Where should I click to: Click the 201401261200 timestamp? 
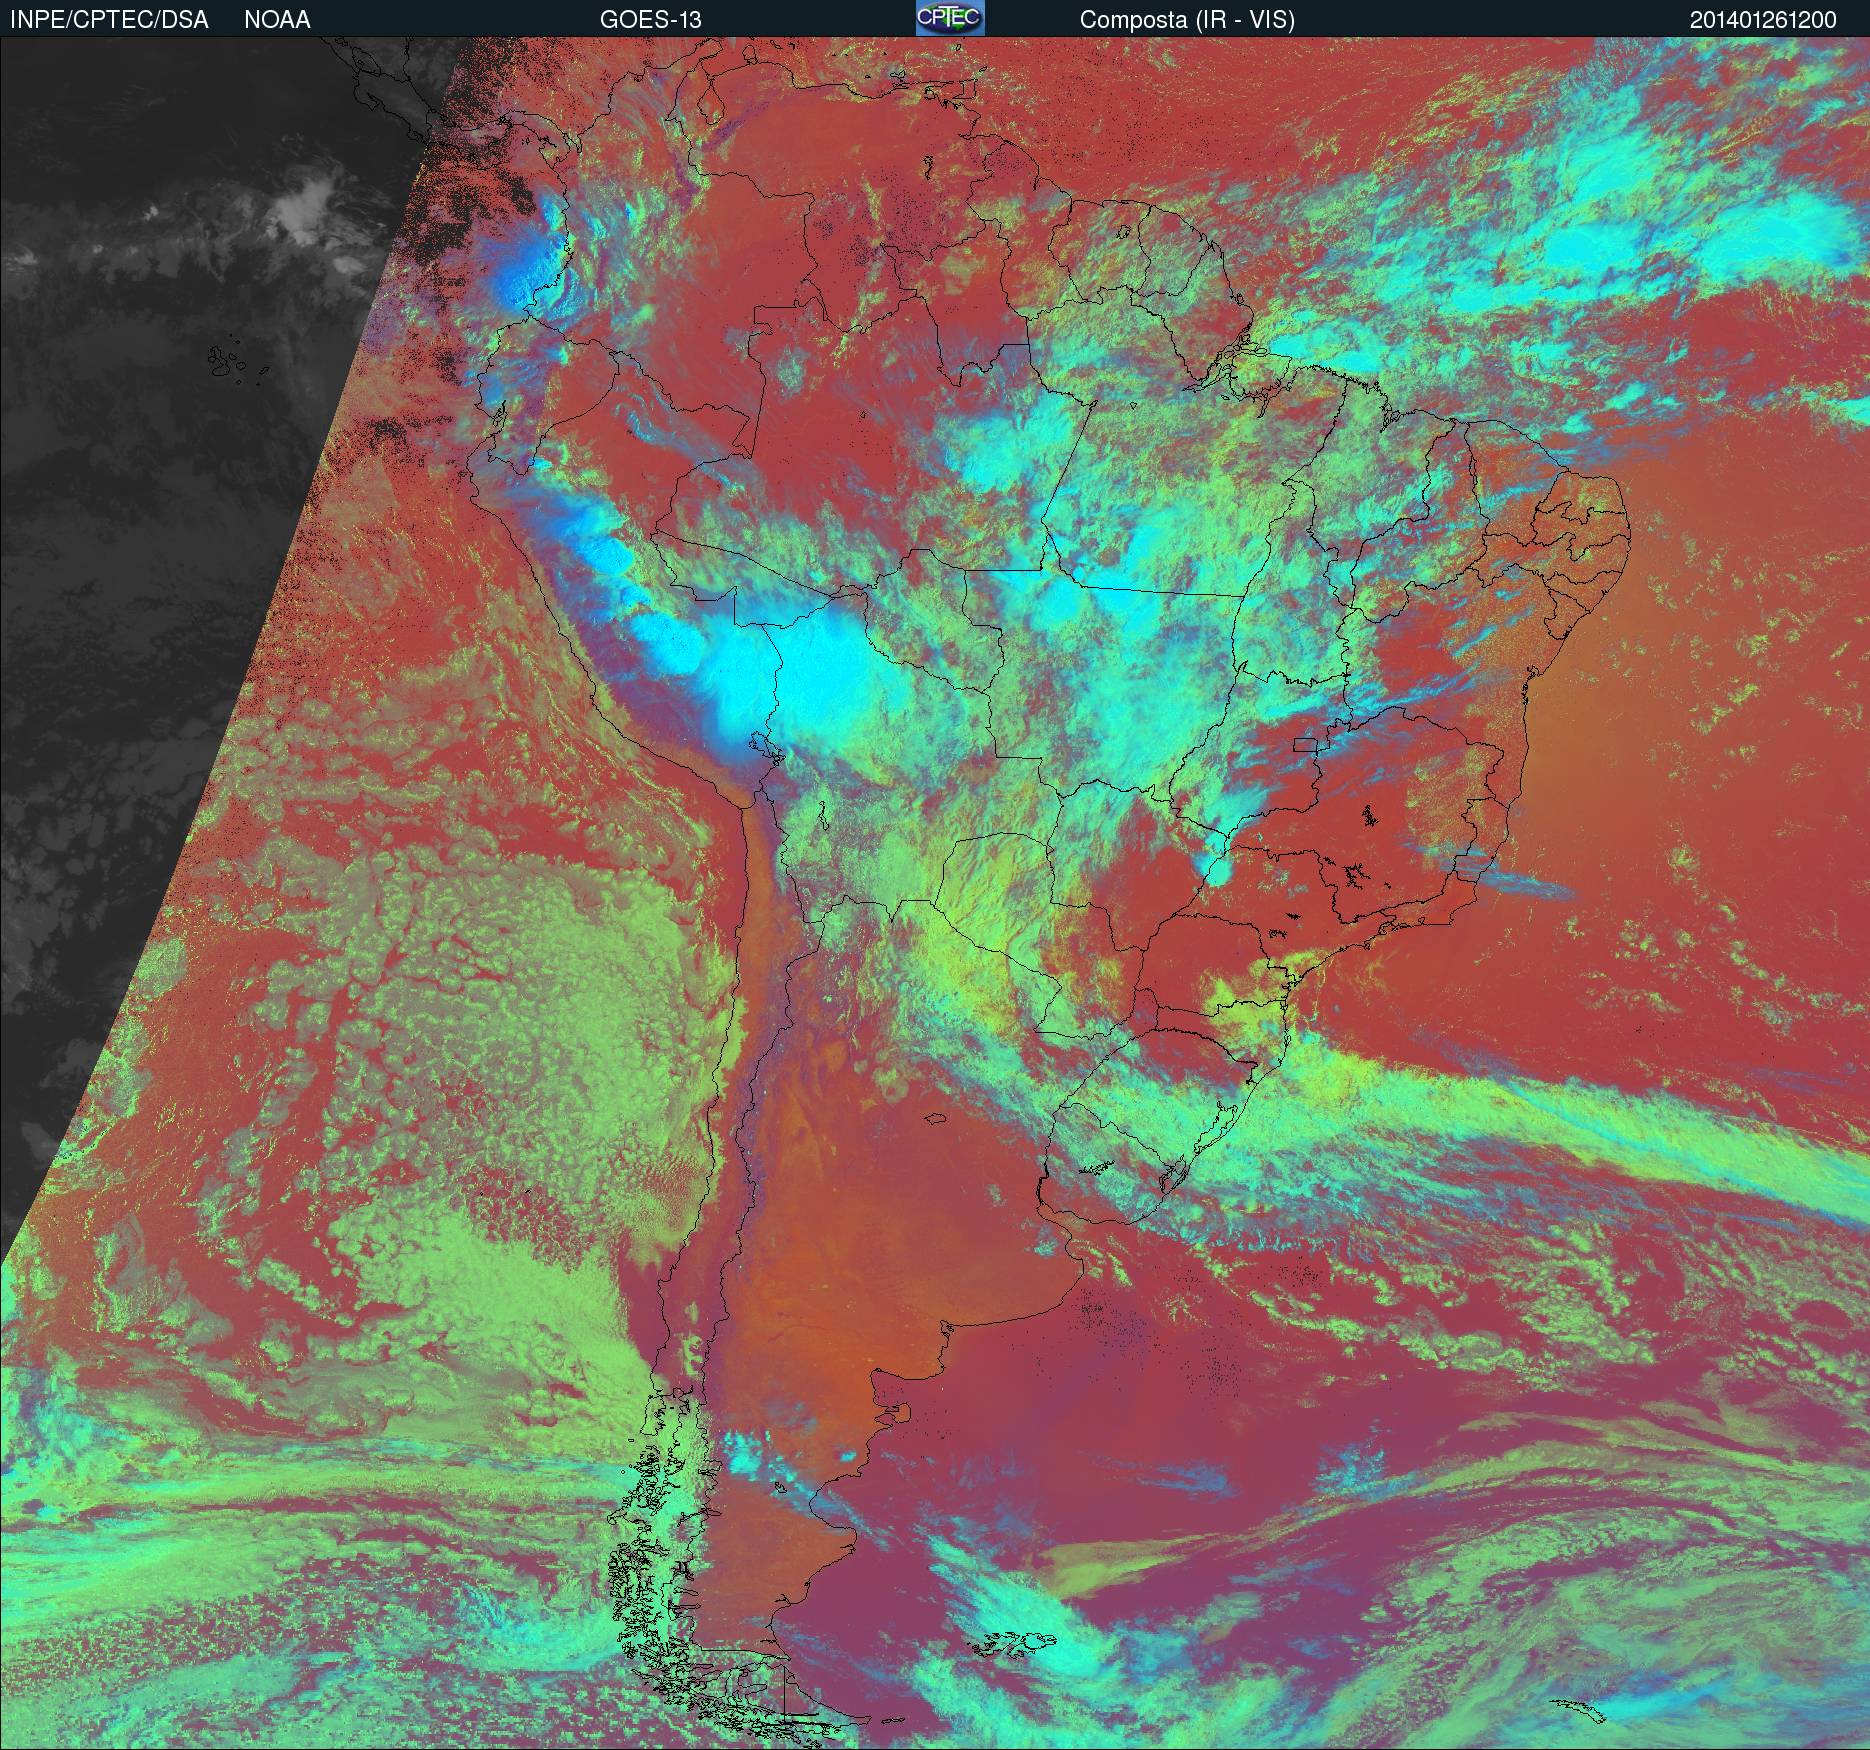[1763, 19]
